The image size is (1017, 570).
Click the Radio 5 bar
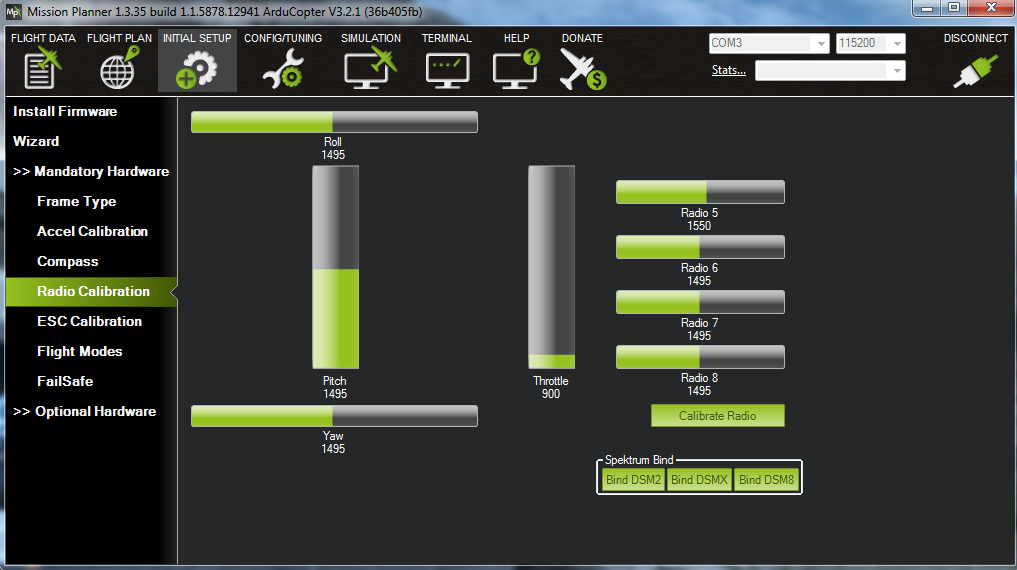click(700, 192)
